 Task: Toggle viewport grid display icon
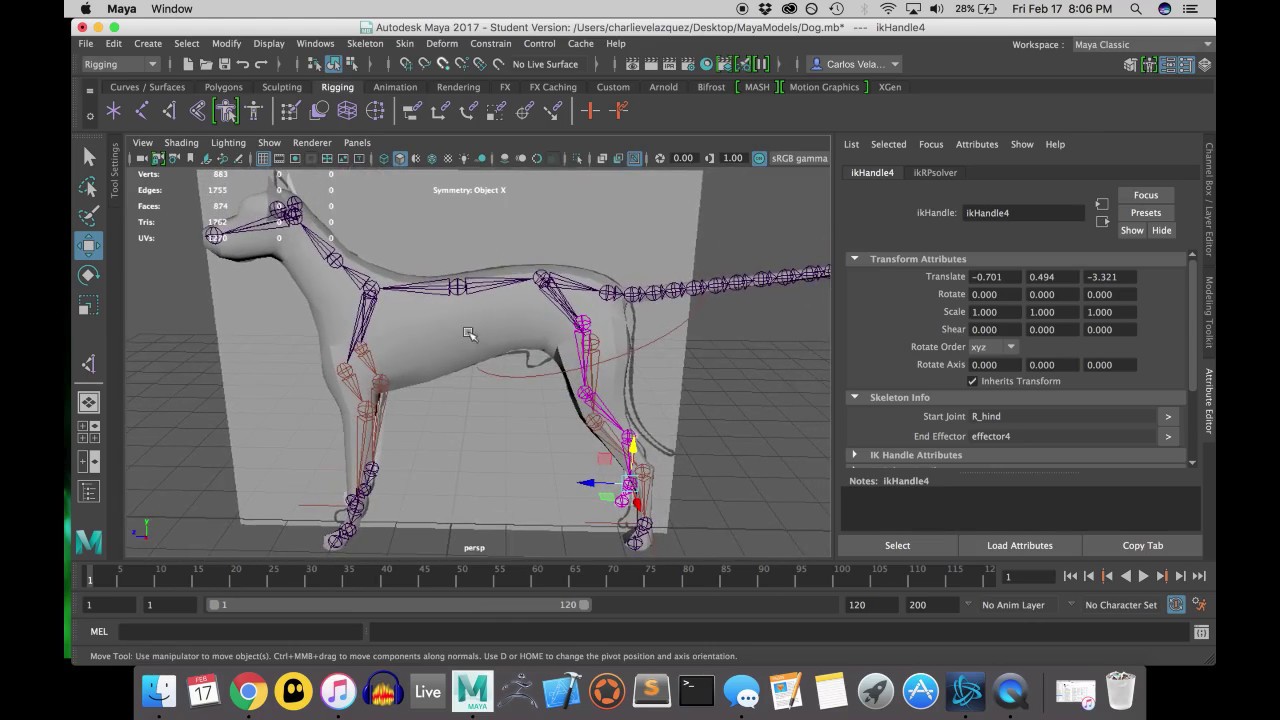[263, 158]
